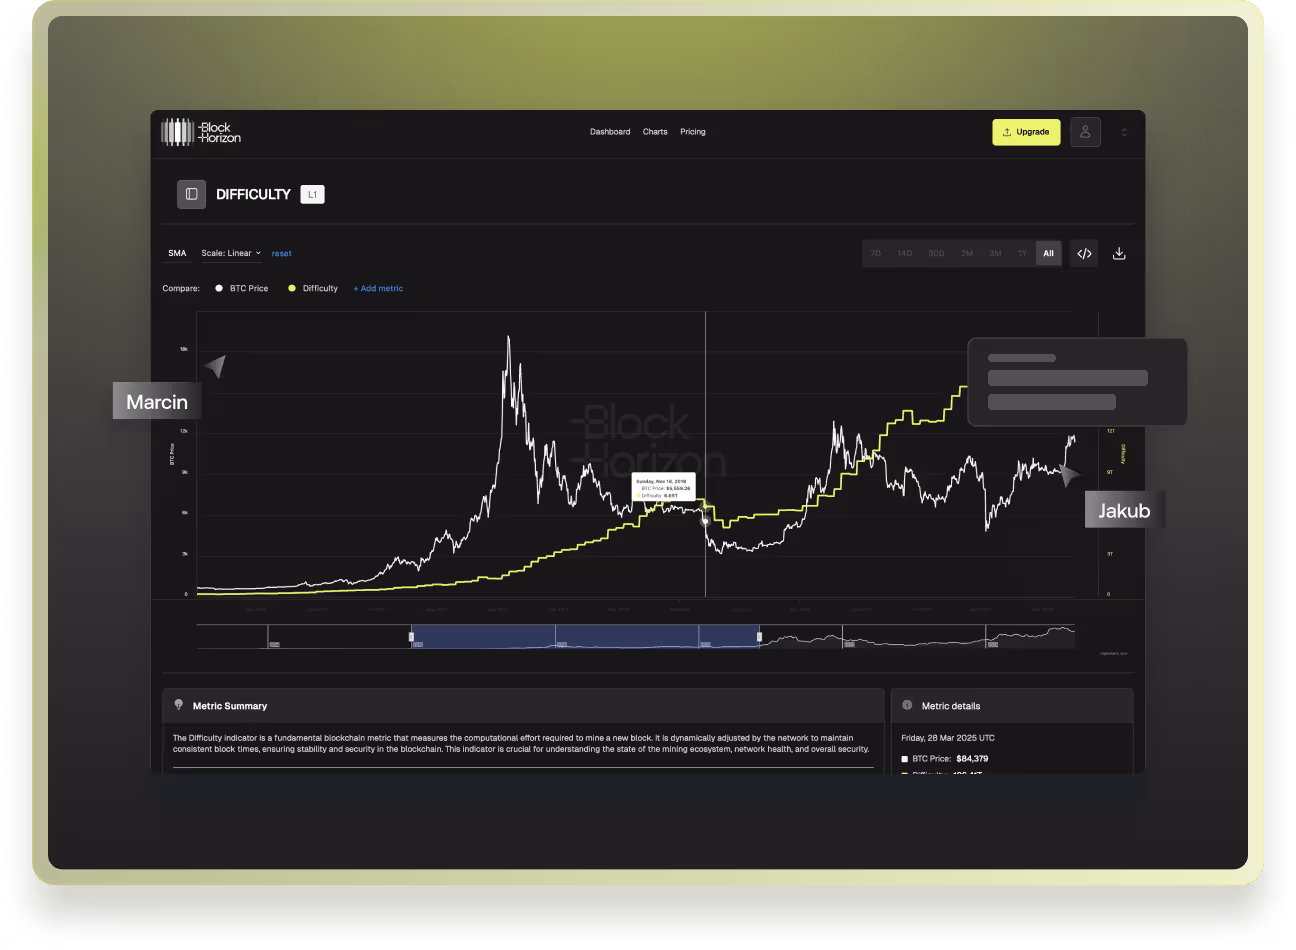Select the 7D time range
Screen dimensions: 1296x950
point(876,253)
